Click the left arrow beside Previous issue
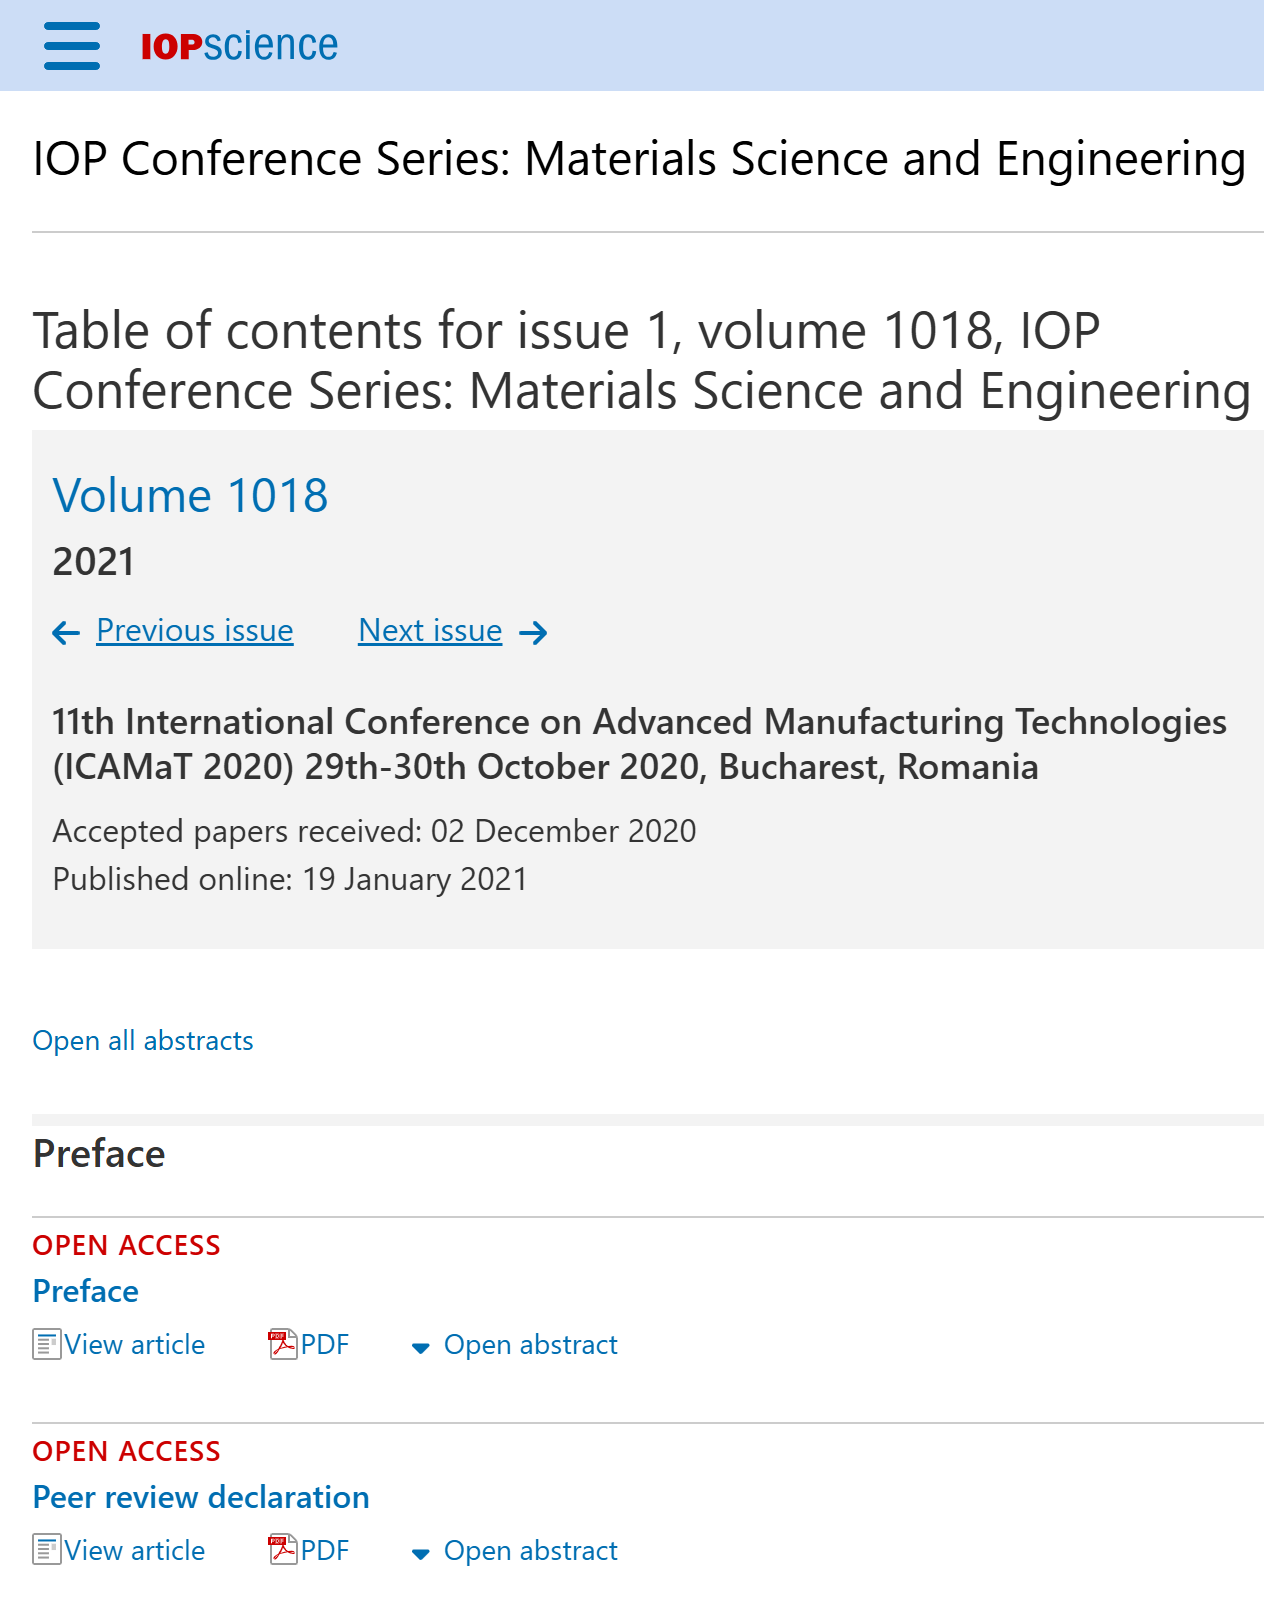The height and width of the screenshot is (1600, 1264). tap(66, 633)
